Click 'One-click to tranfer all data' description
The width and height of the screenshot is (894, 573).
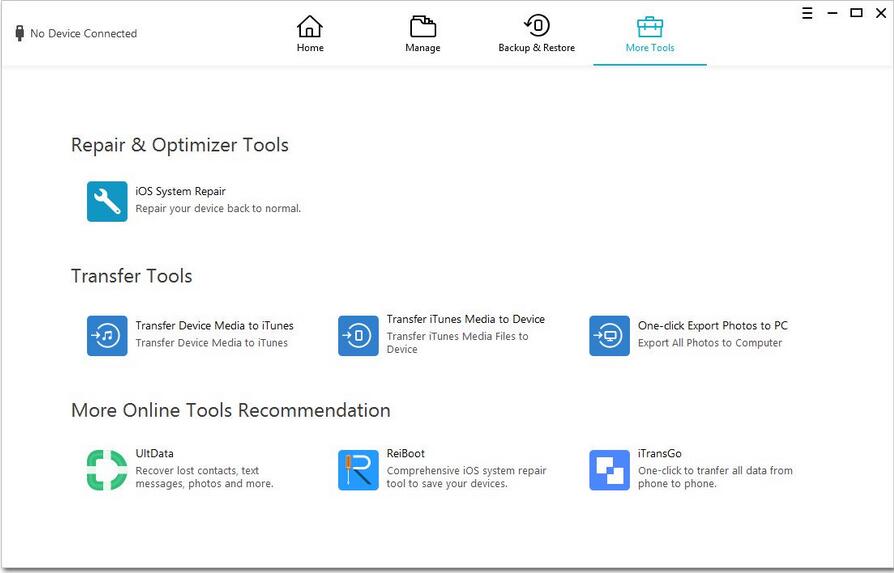(x=715, y=477)
